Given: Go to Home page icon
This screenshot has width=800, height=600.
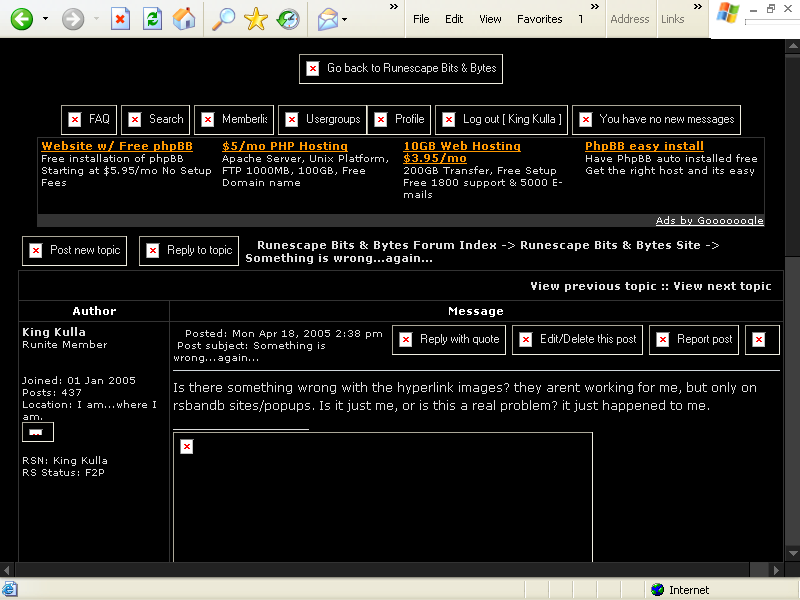Looking at the screenshot, I should point(184,19).
